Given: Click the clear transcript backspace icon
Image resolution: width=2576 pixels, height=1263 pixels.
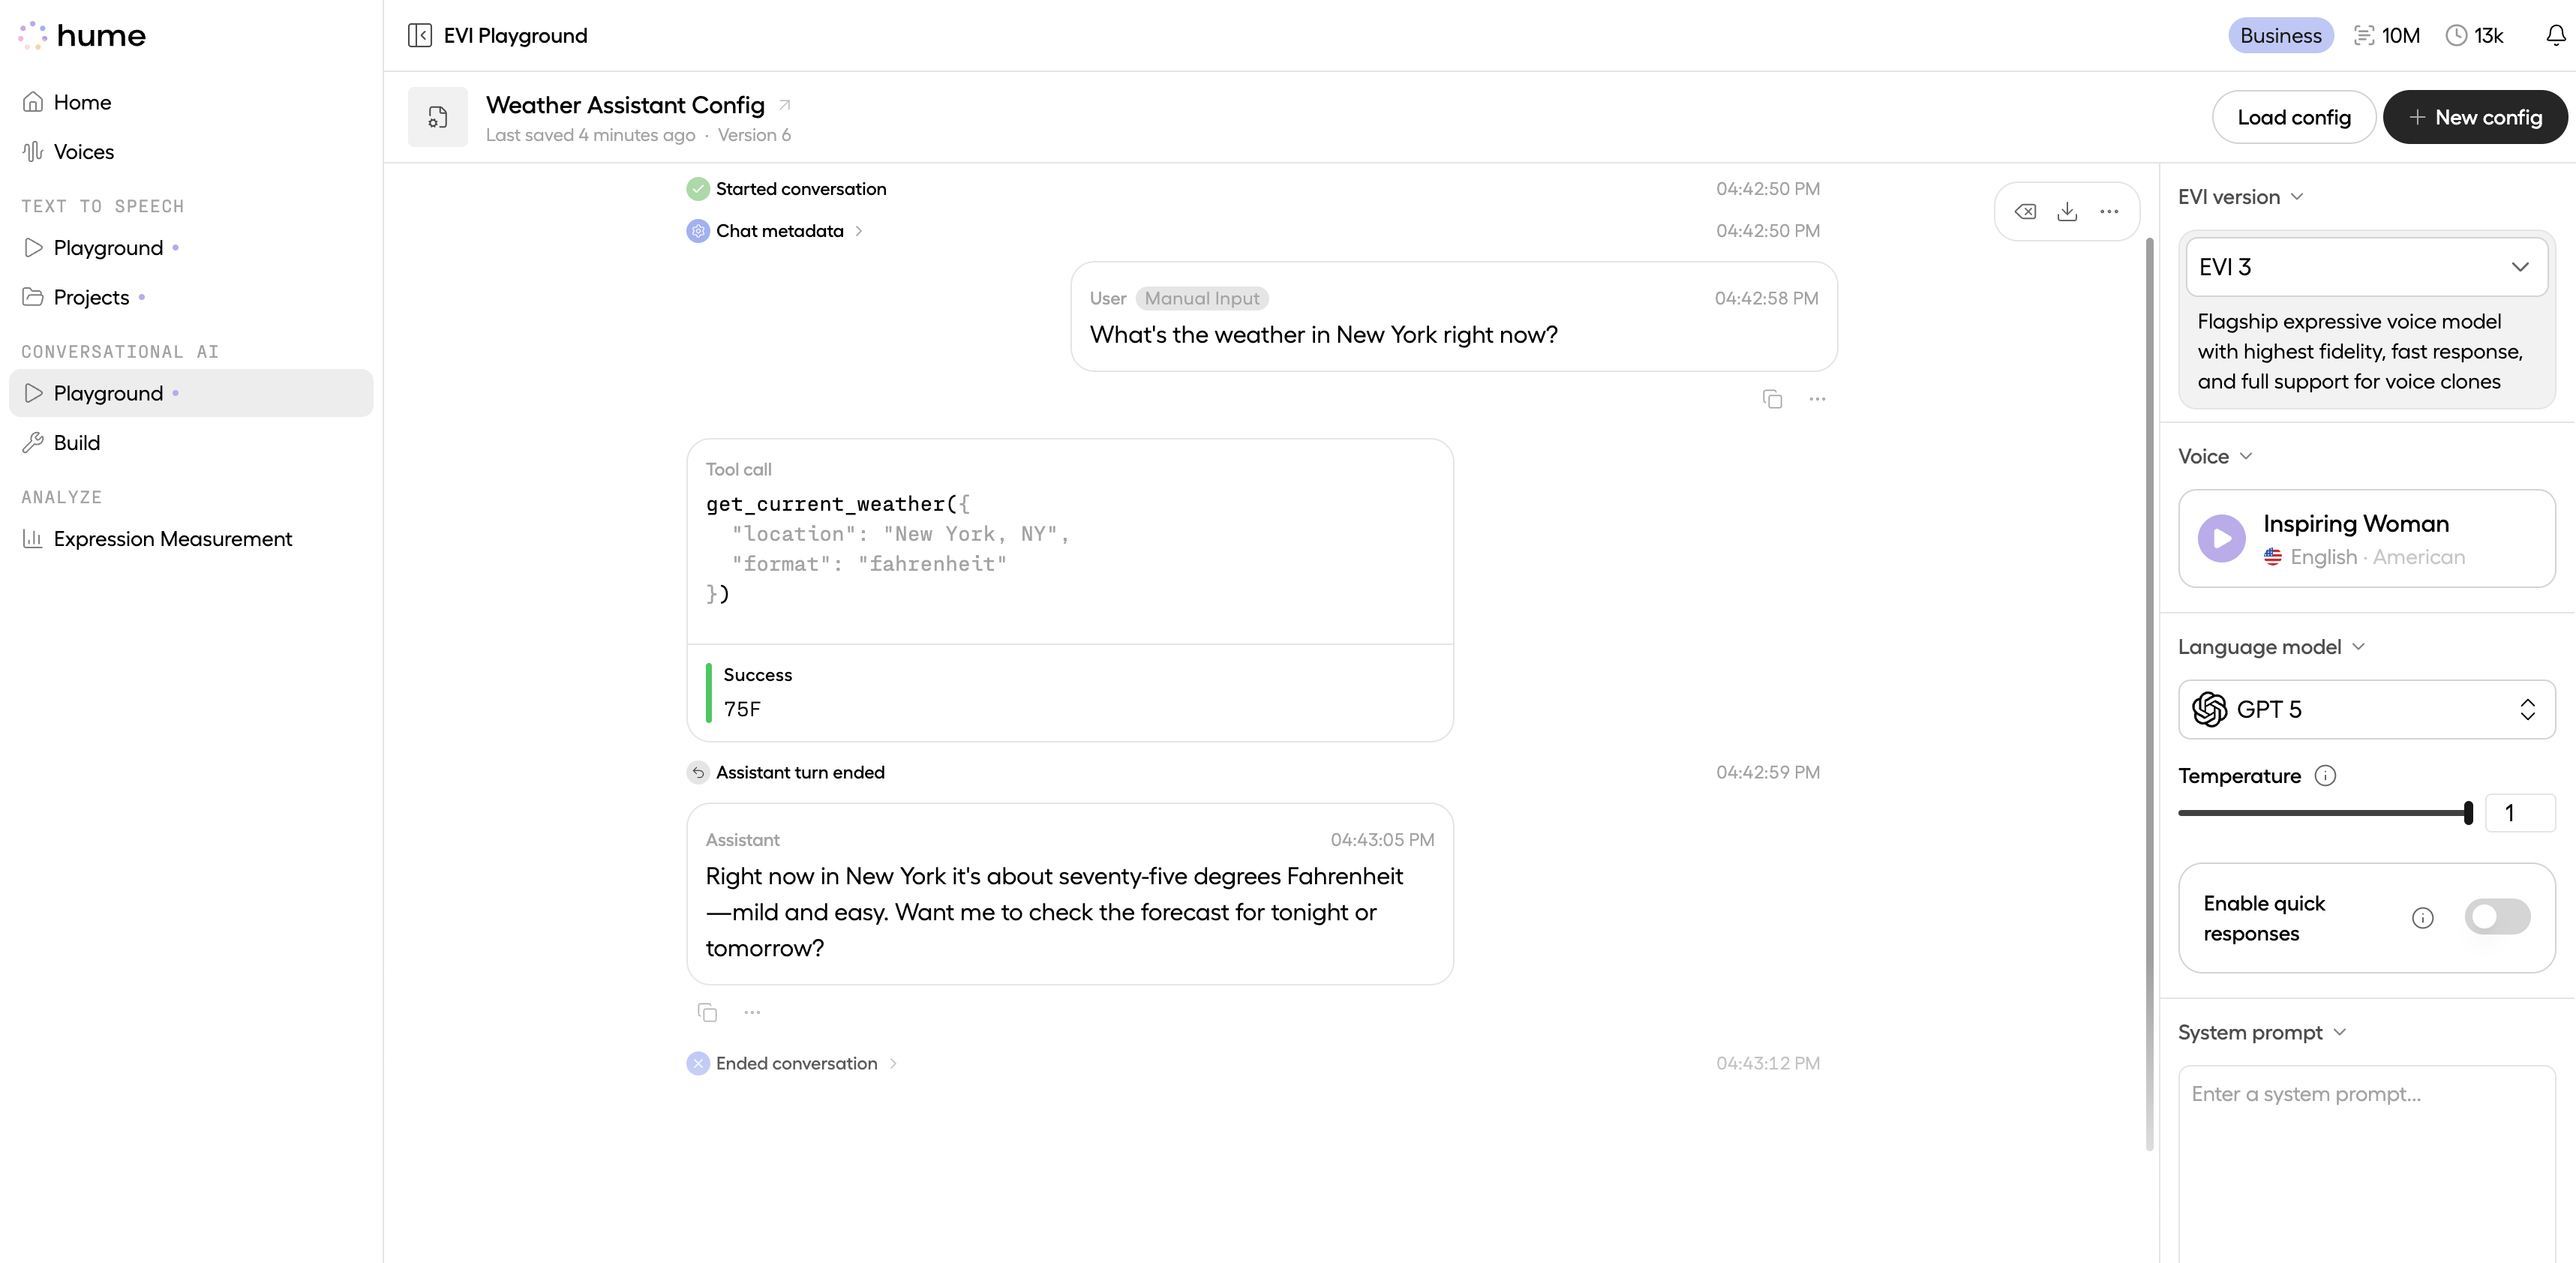Looking at the screenshot, I should [x=2026, y=211].
